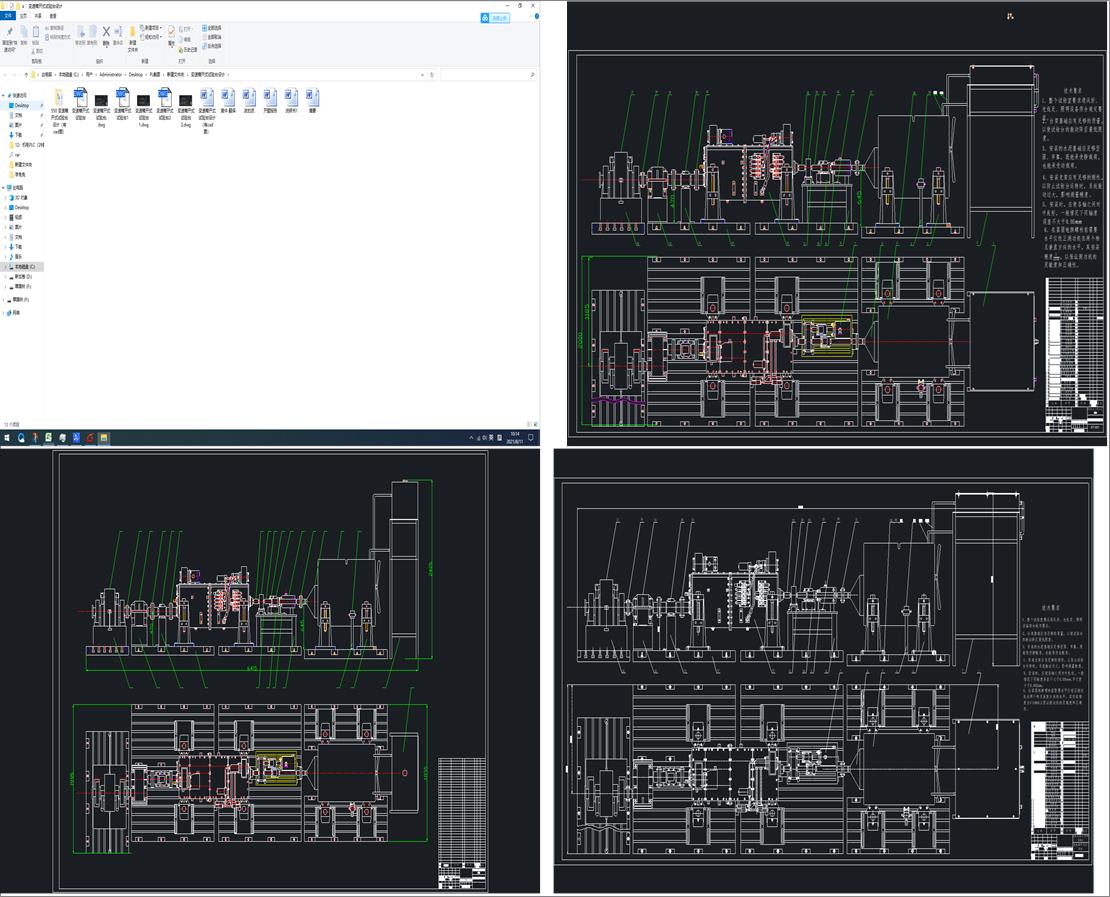Switch to the View ribbon tab

[x=52, y=16]
